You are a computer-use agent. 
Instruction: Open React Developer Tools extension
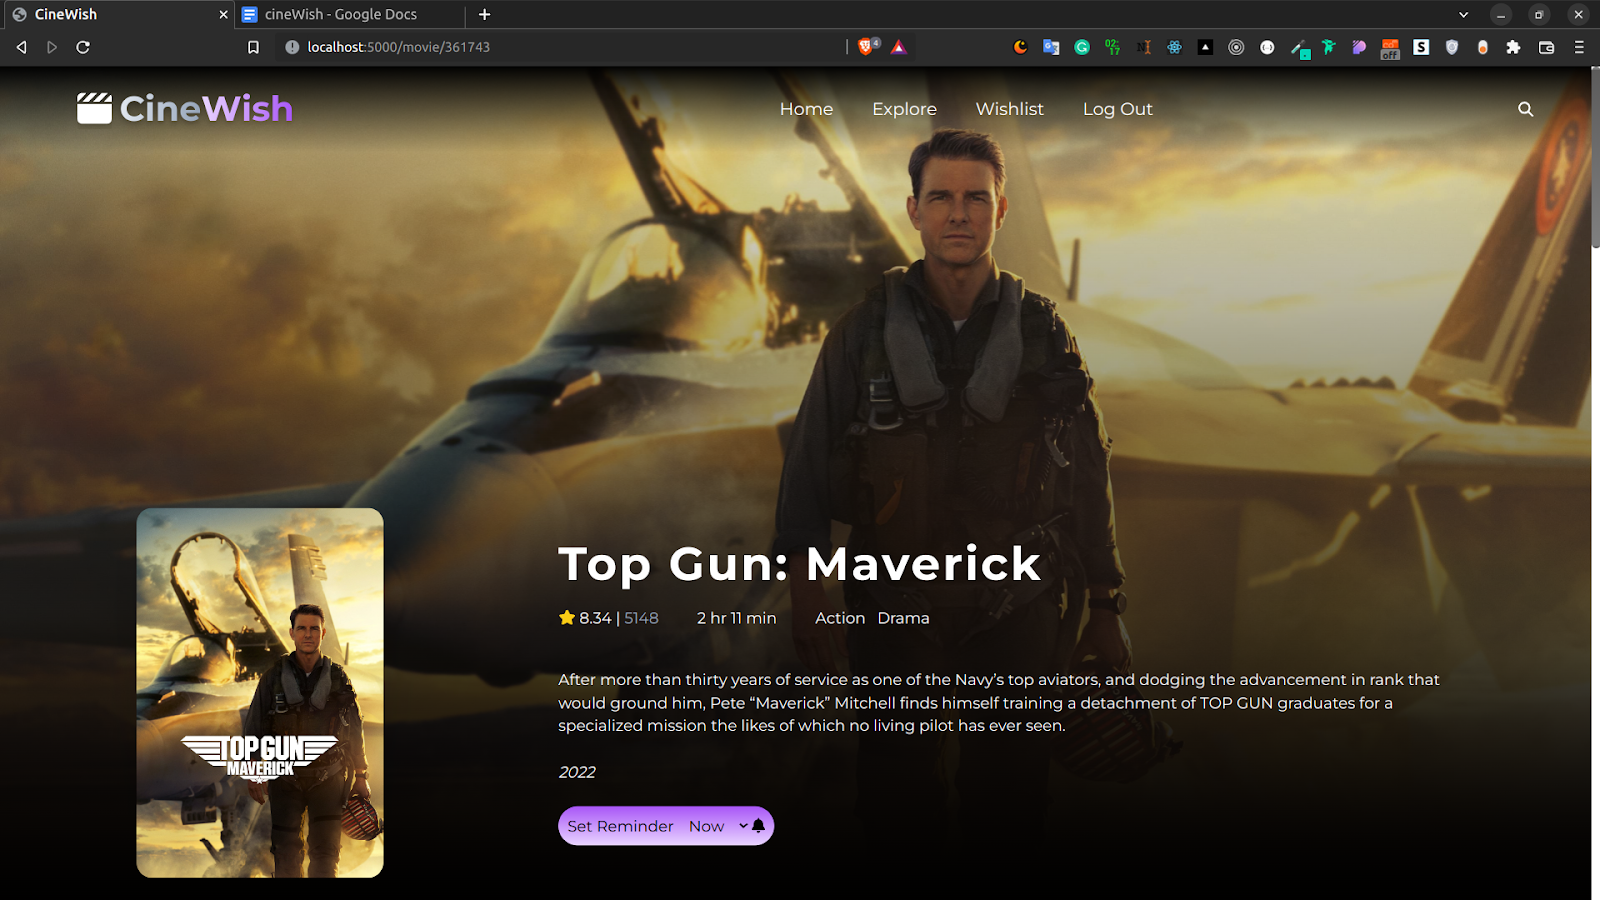[x=1174, y=47]
